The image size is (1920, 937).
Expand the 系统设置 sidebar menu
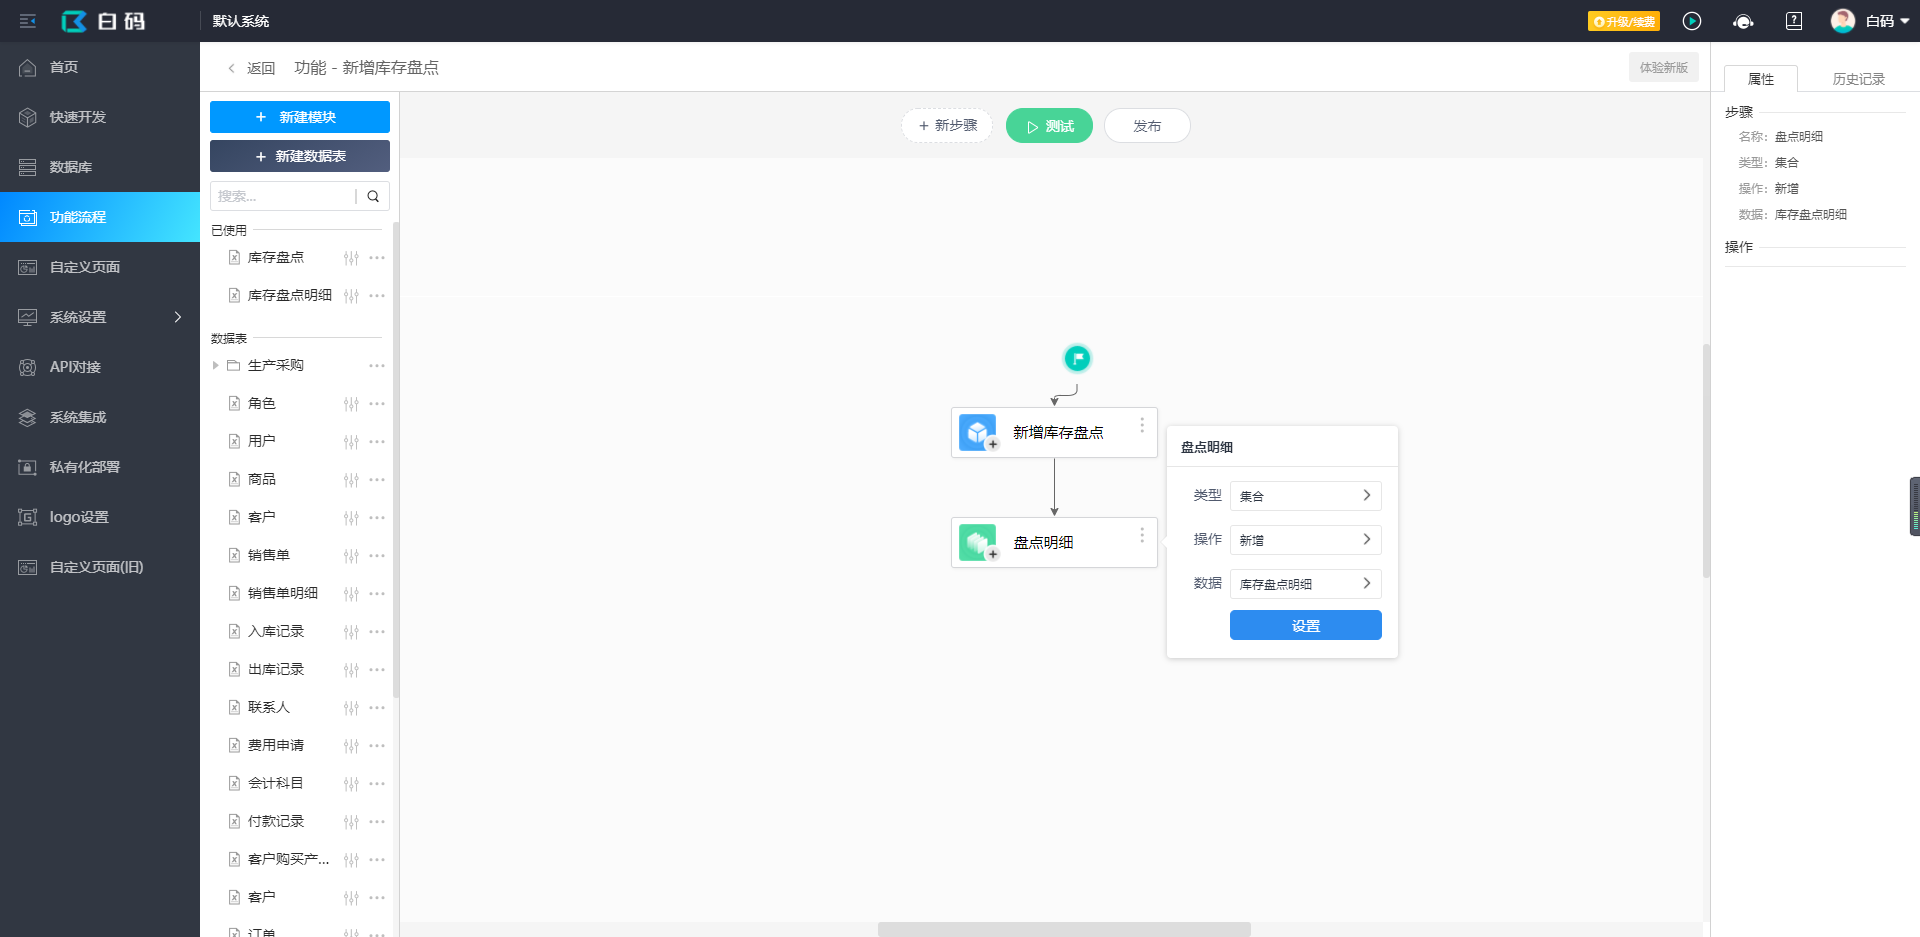[x=100, y=317]
